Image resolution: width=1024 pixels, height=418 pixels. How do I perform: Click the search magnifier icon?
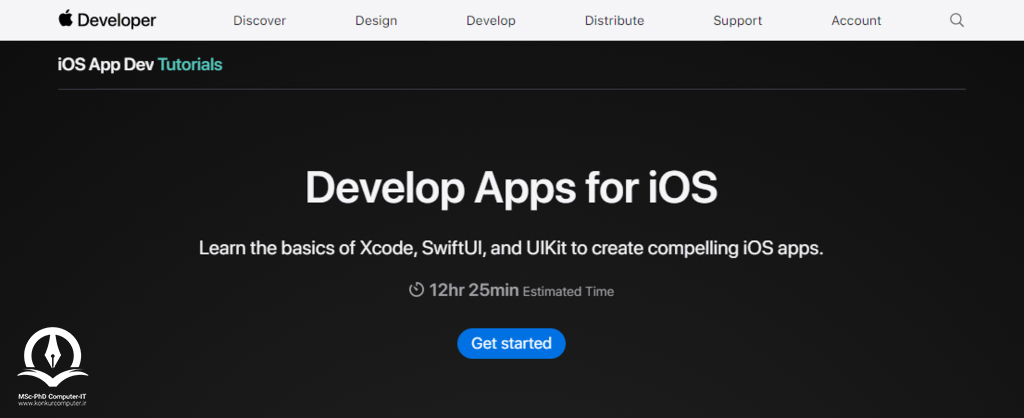pos(957,20)
